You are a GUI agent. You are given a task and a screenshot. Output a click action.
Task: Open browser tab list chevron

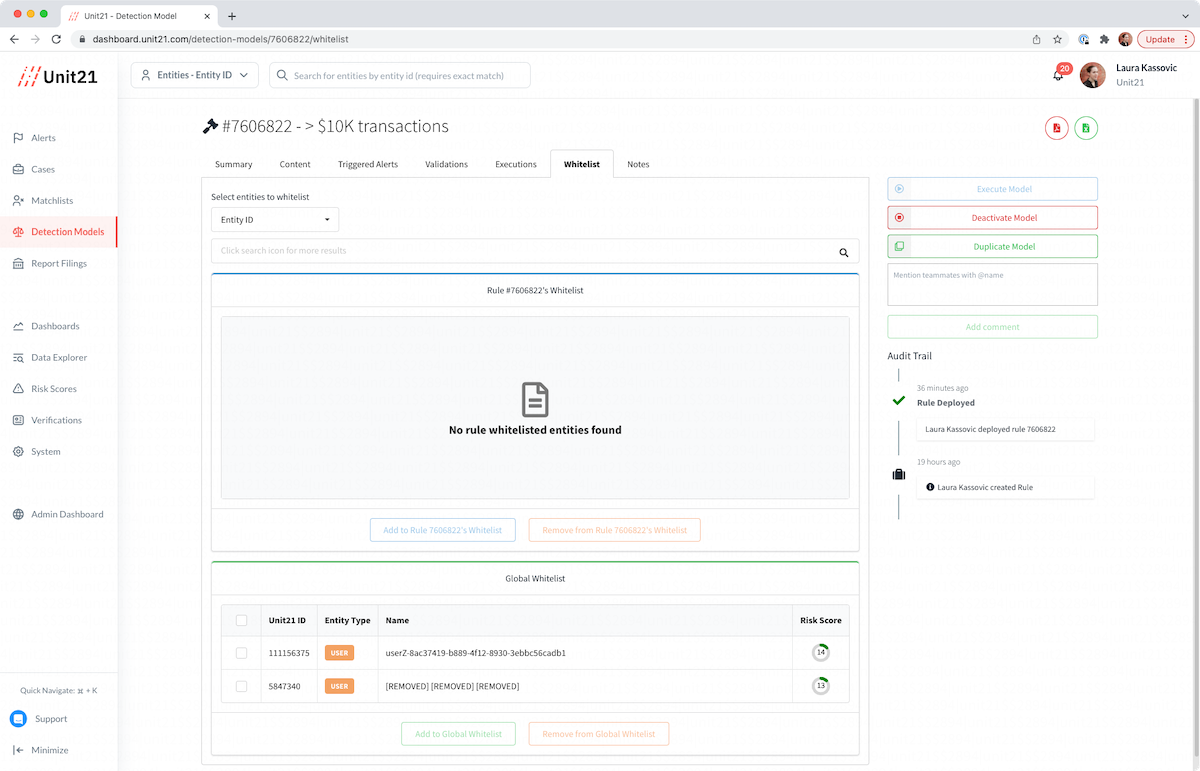1186,16
